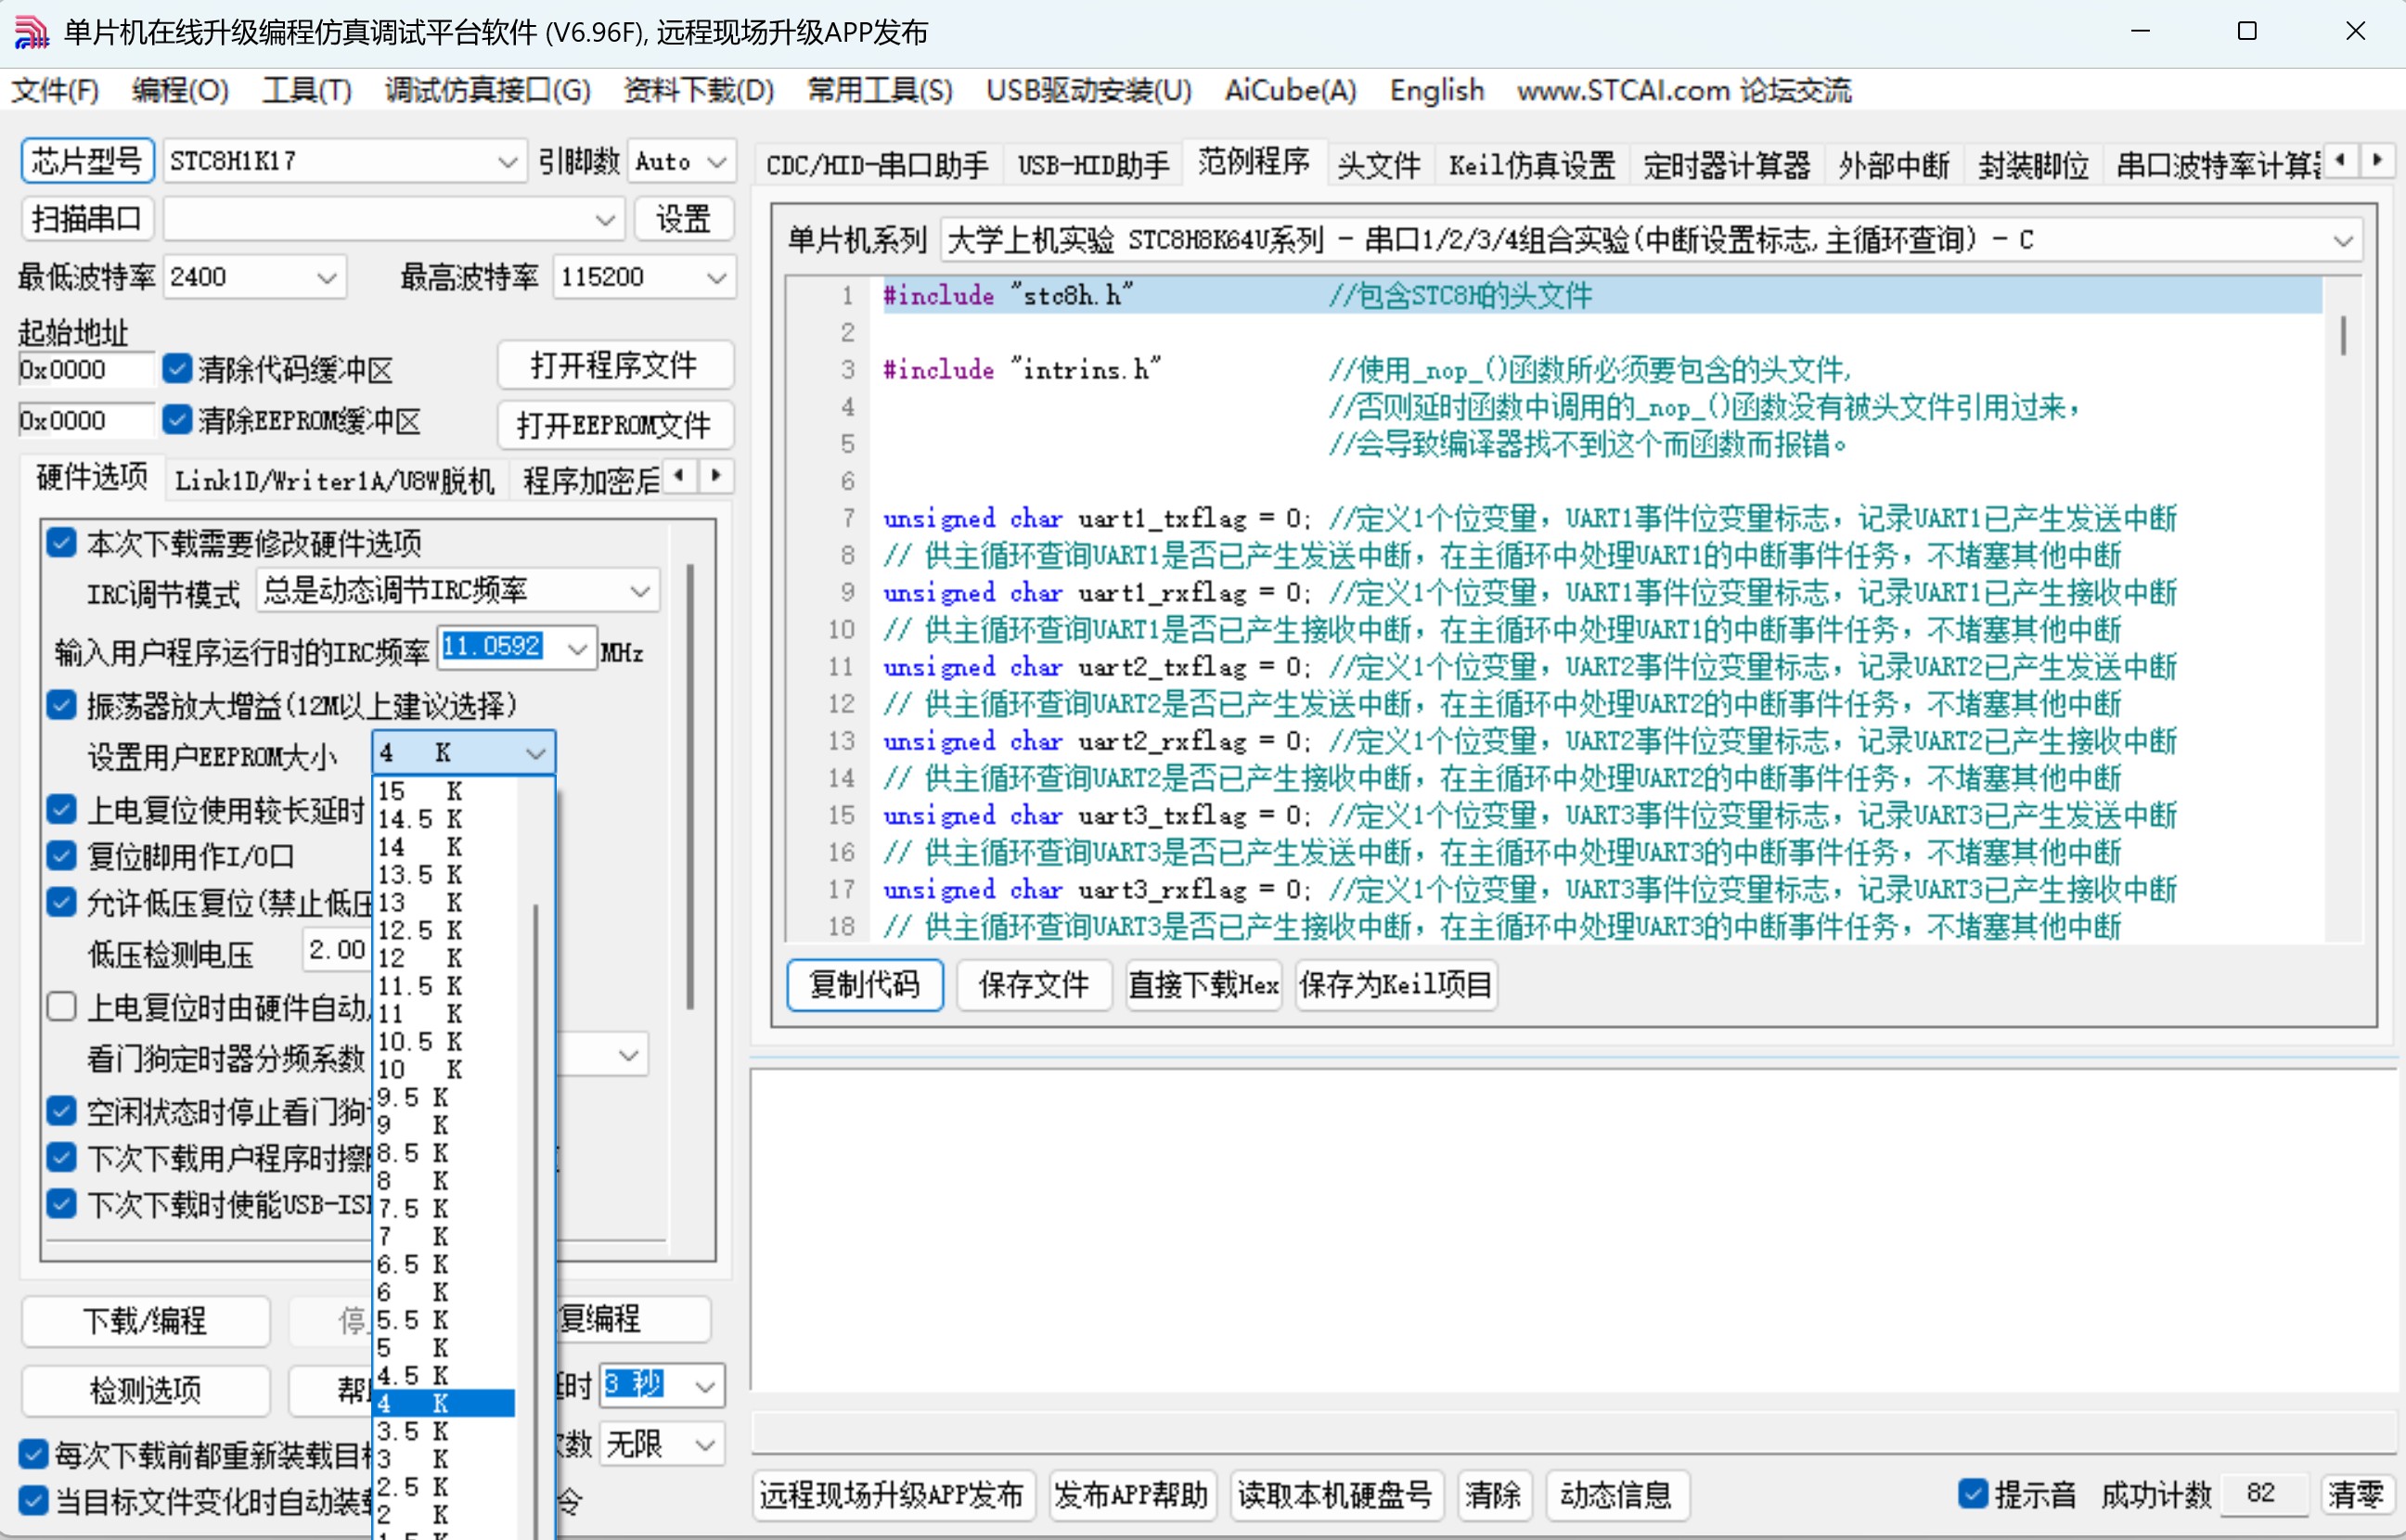Click the 复制代码 button
Screen dimensions: 2406x1540
point(864,985)
